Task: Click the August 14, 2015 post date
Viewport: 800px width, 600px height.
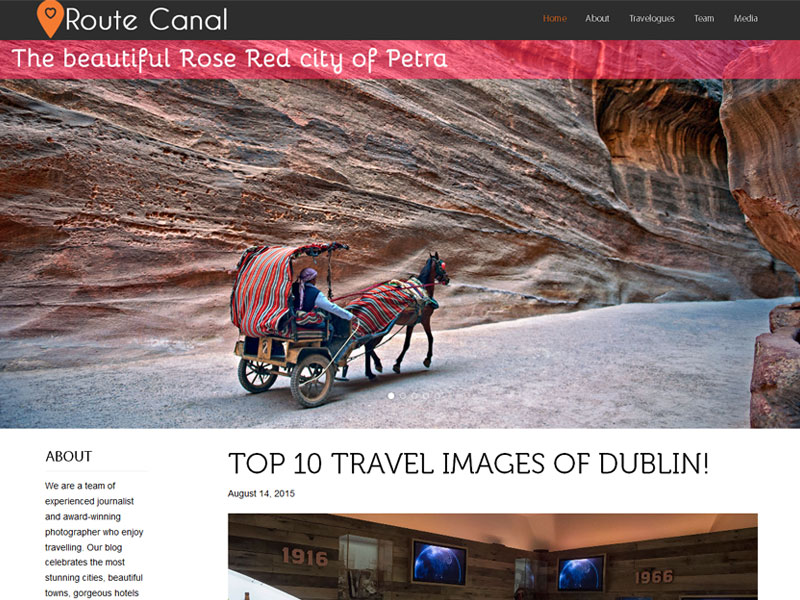Action: 261,493
